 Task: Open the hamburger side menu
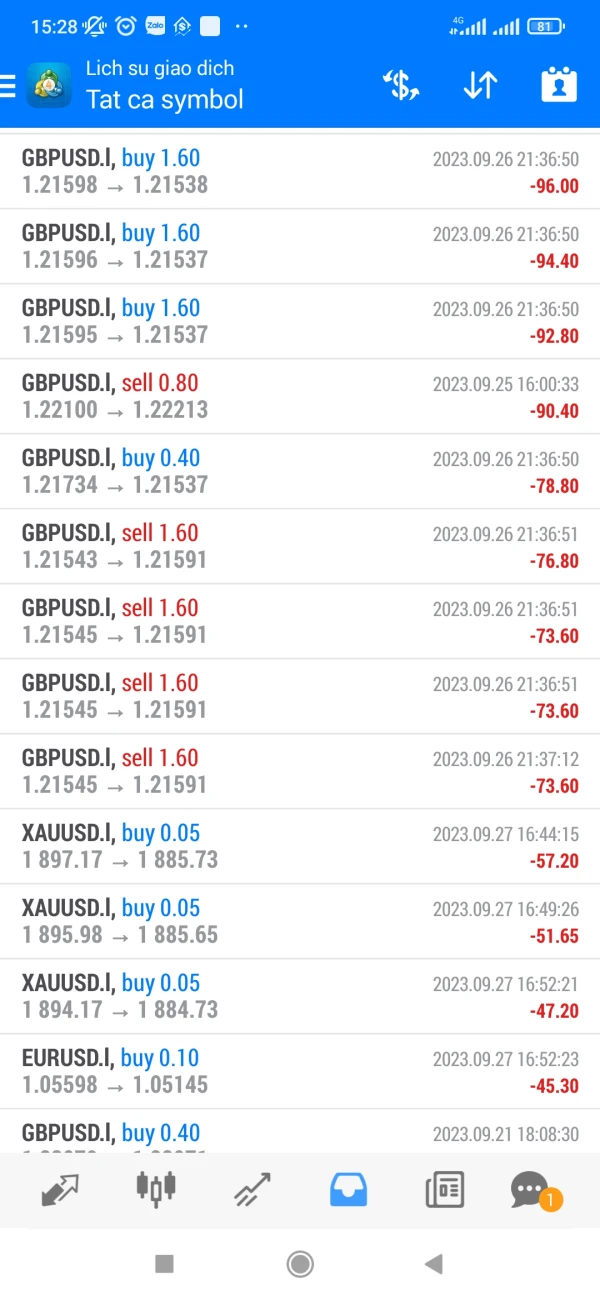[9, 86]
